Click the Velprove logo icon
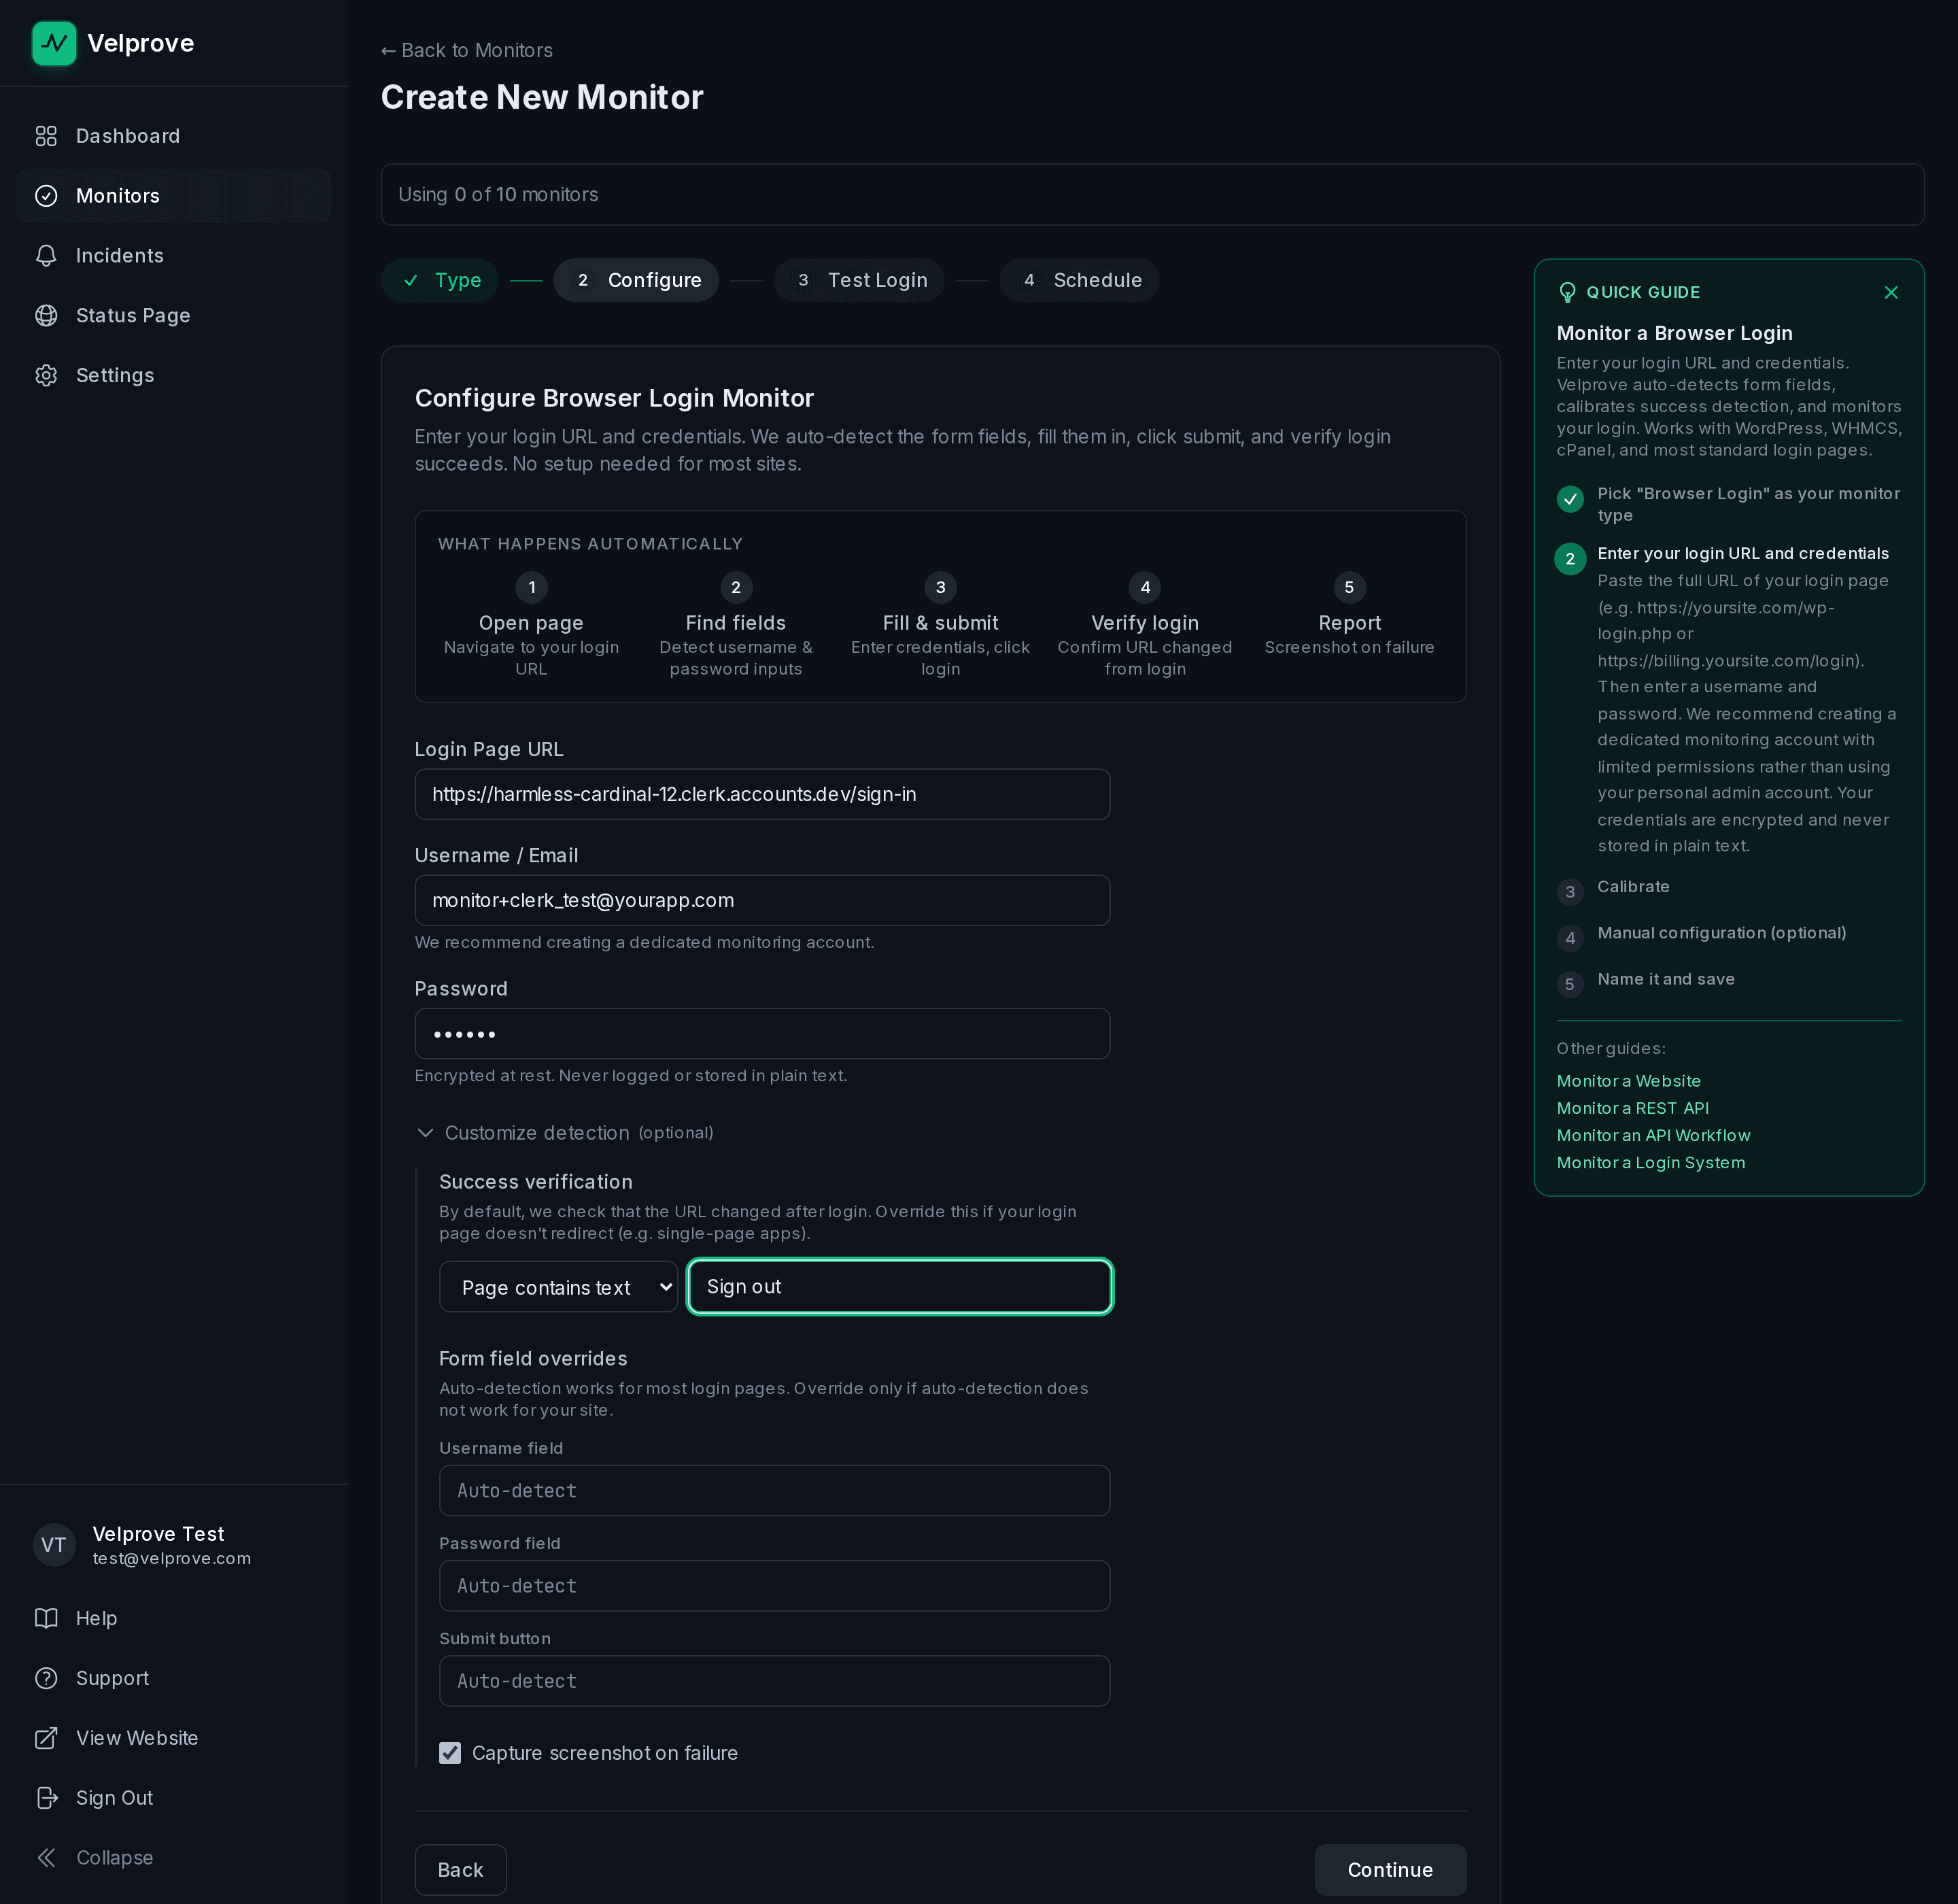Image resolution: width=1958 pixels, height=1904 pixels. point(54,43)
